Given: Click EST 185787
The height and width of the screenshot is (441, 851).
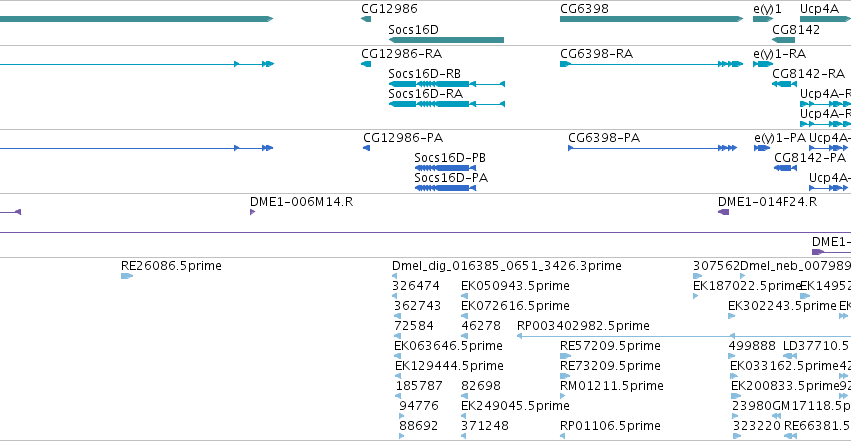Looking at the screenshot, I should click(419, 386).
